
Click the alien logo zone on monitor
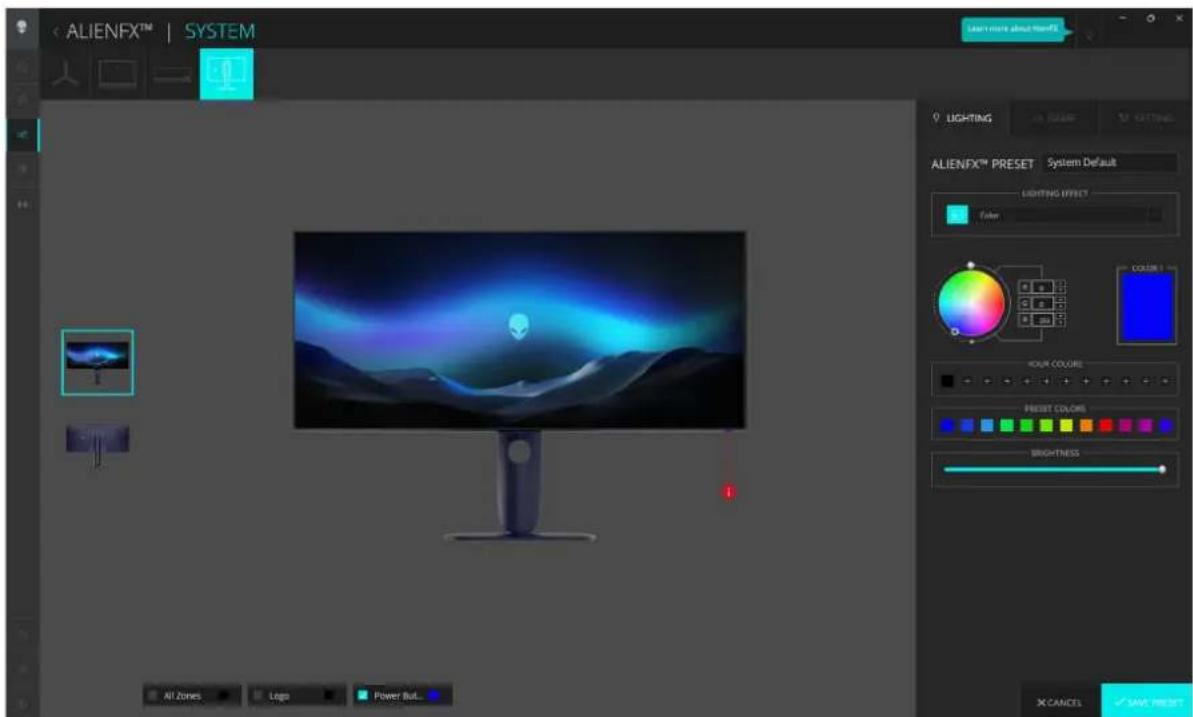519,327
